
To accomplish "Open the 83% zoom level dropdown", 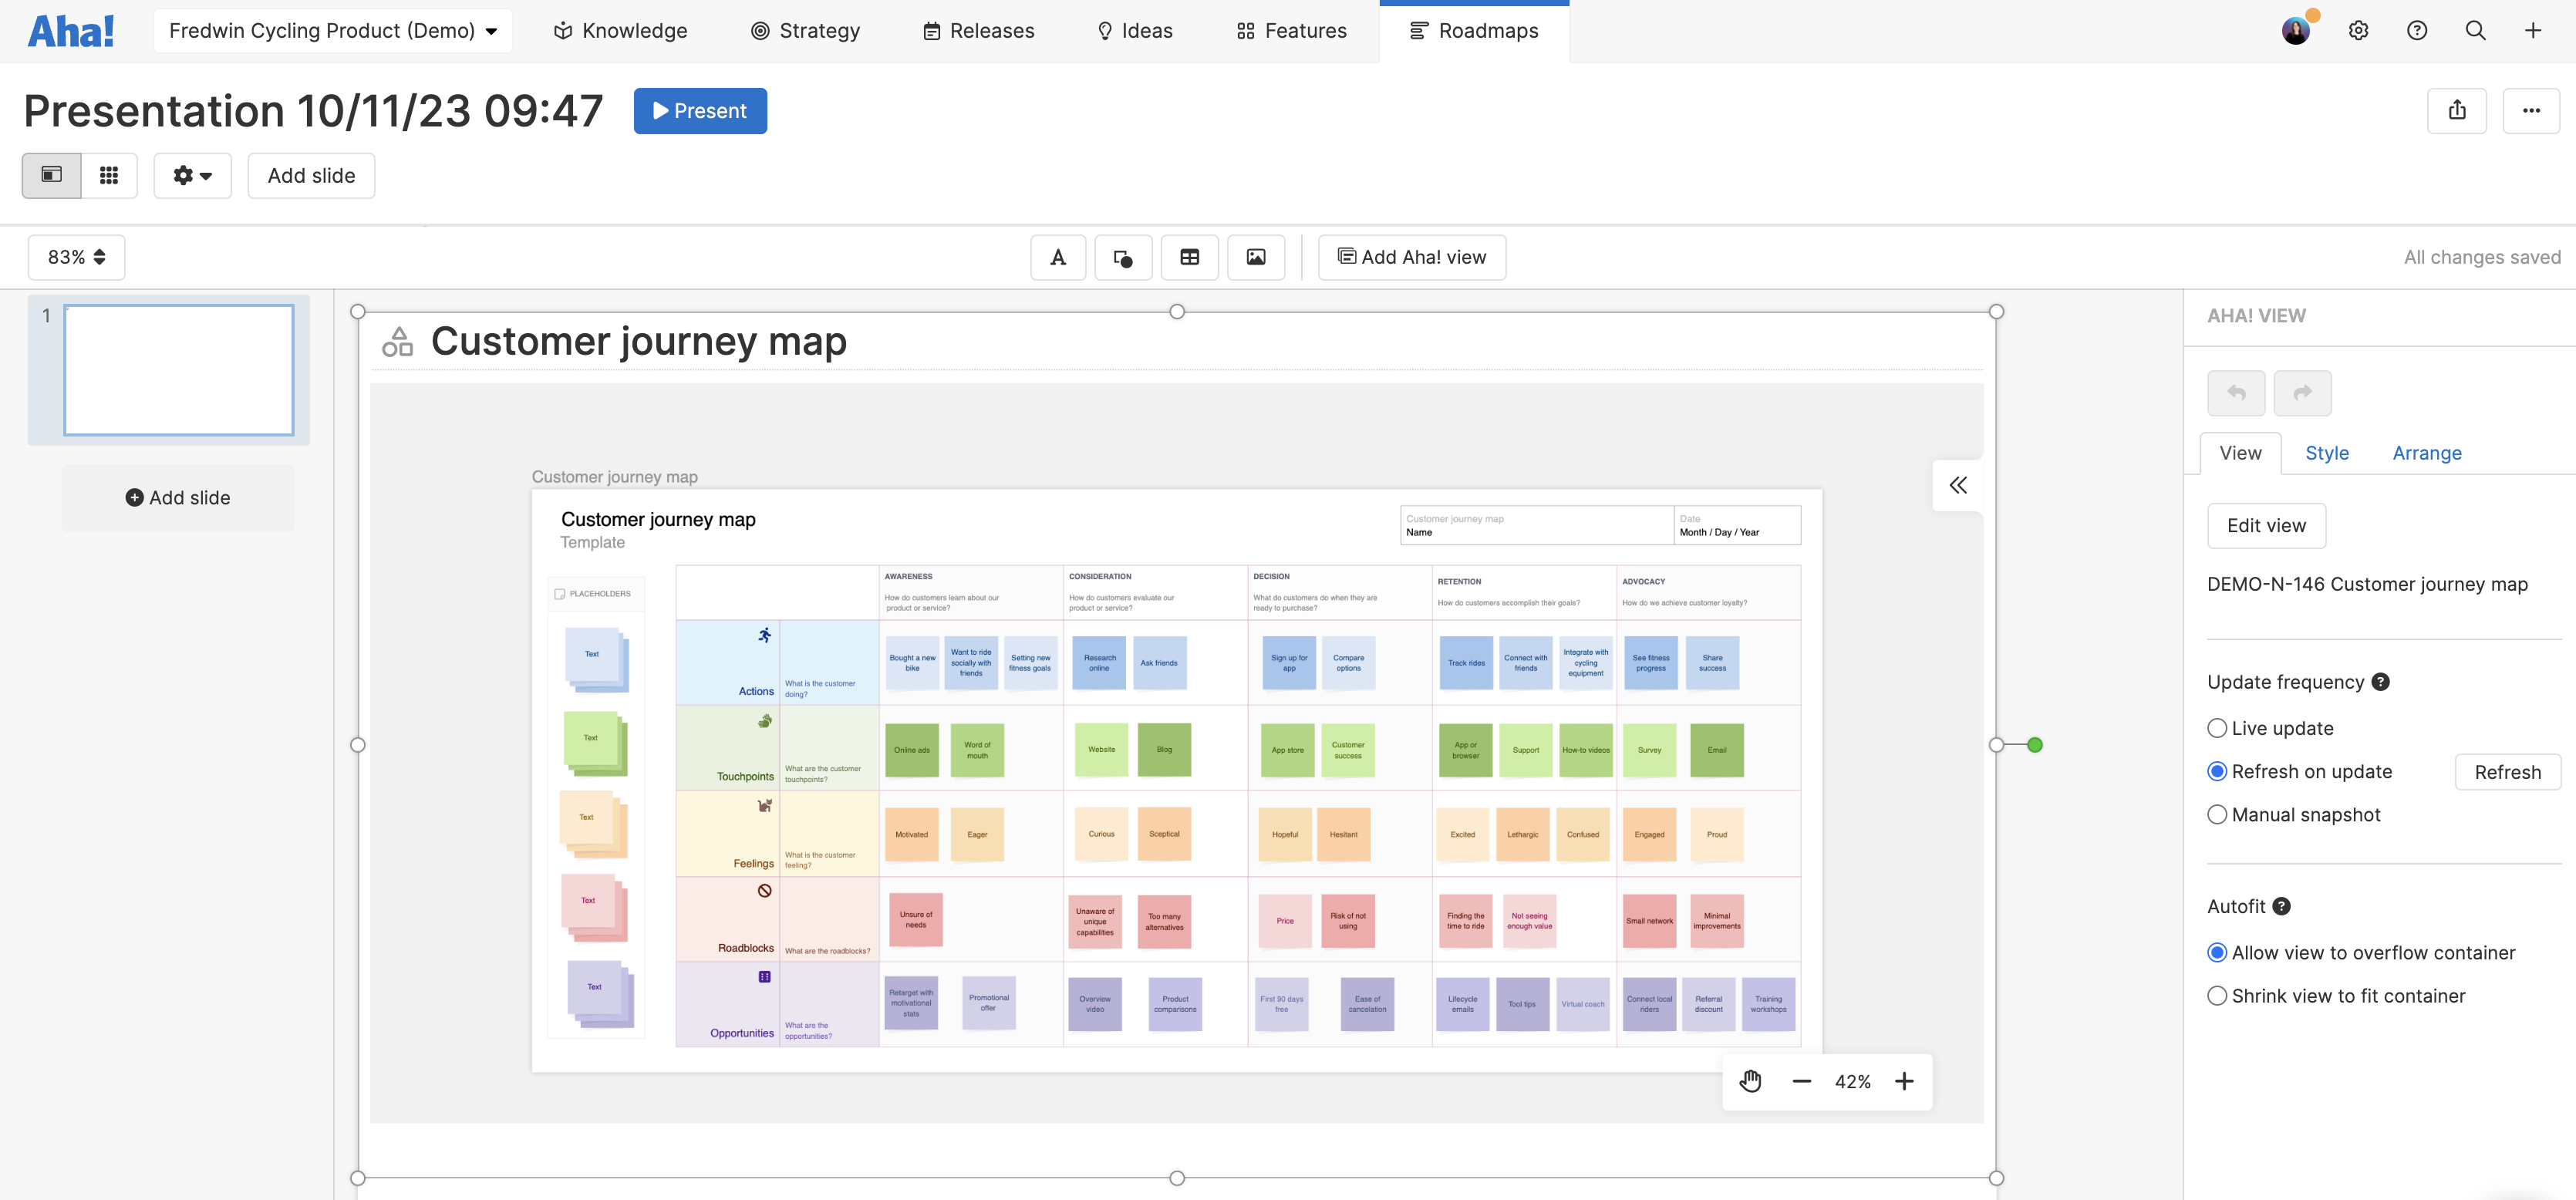I will pyautogui.click(x=77, y=257).
